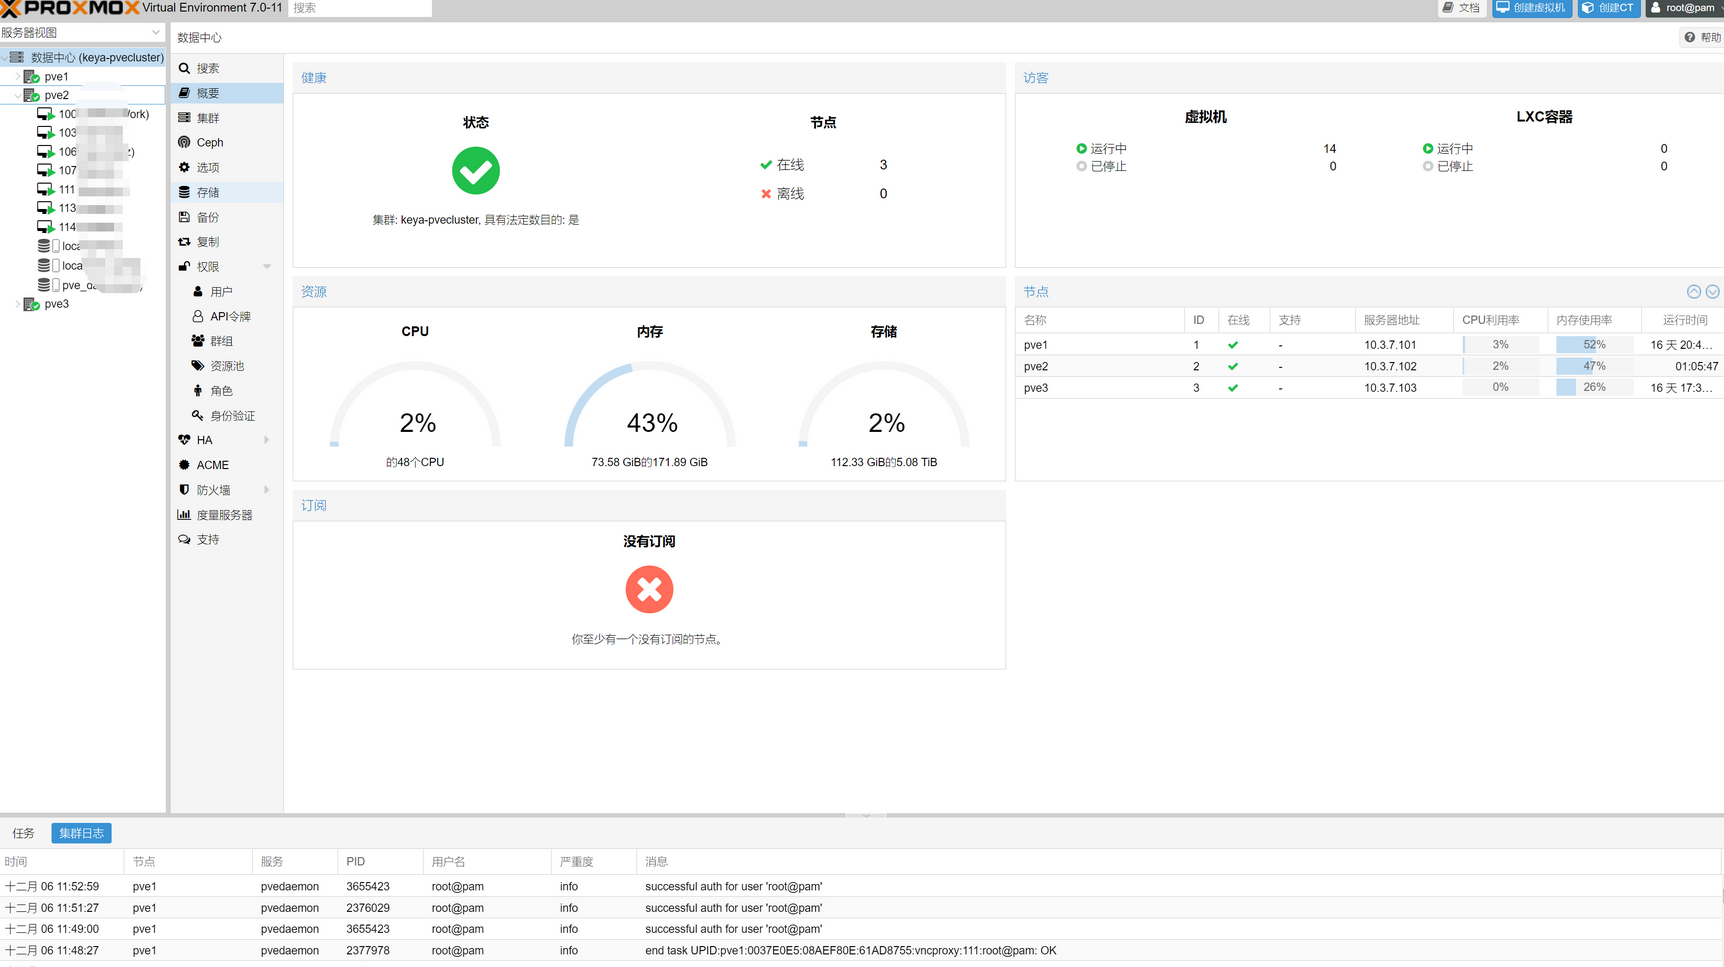
Task: Sort log by 严重度 column header
Action: pos(594,862)
